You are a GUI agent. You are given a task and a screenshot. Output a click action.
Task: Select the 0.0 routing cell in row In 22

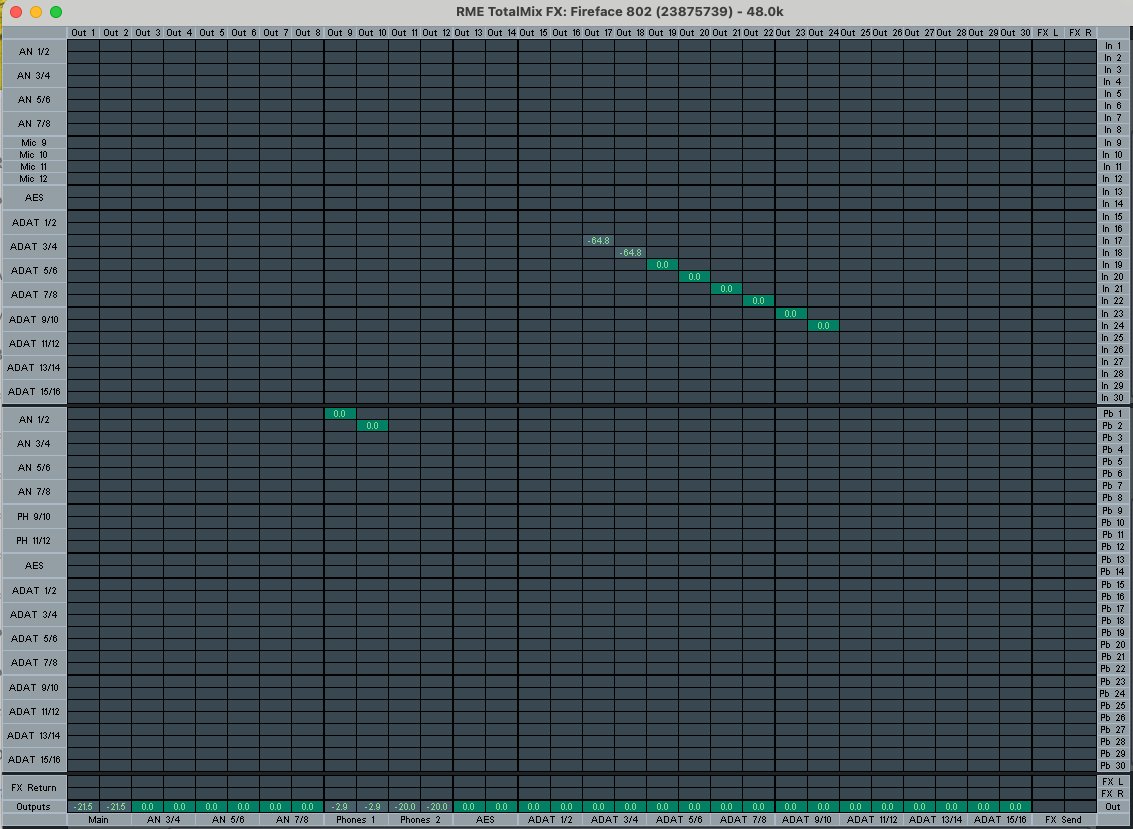758,301
